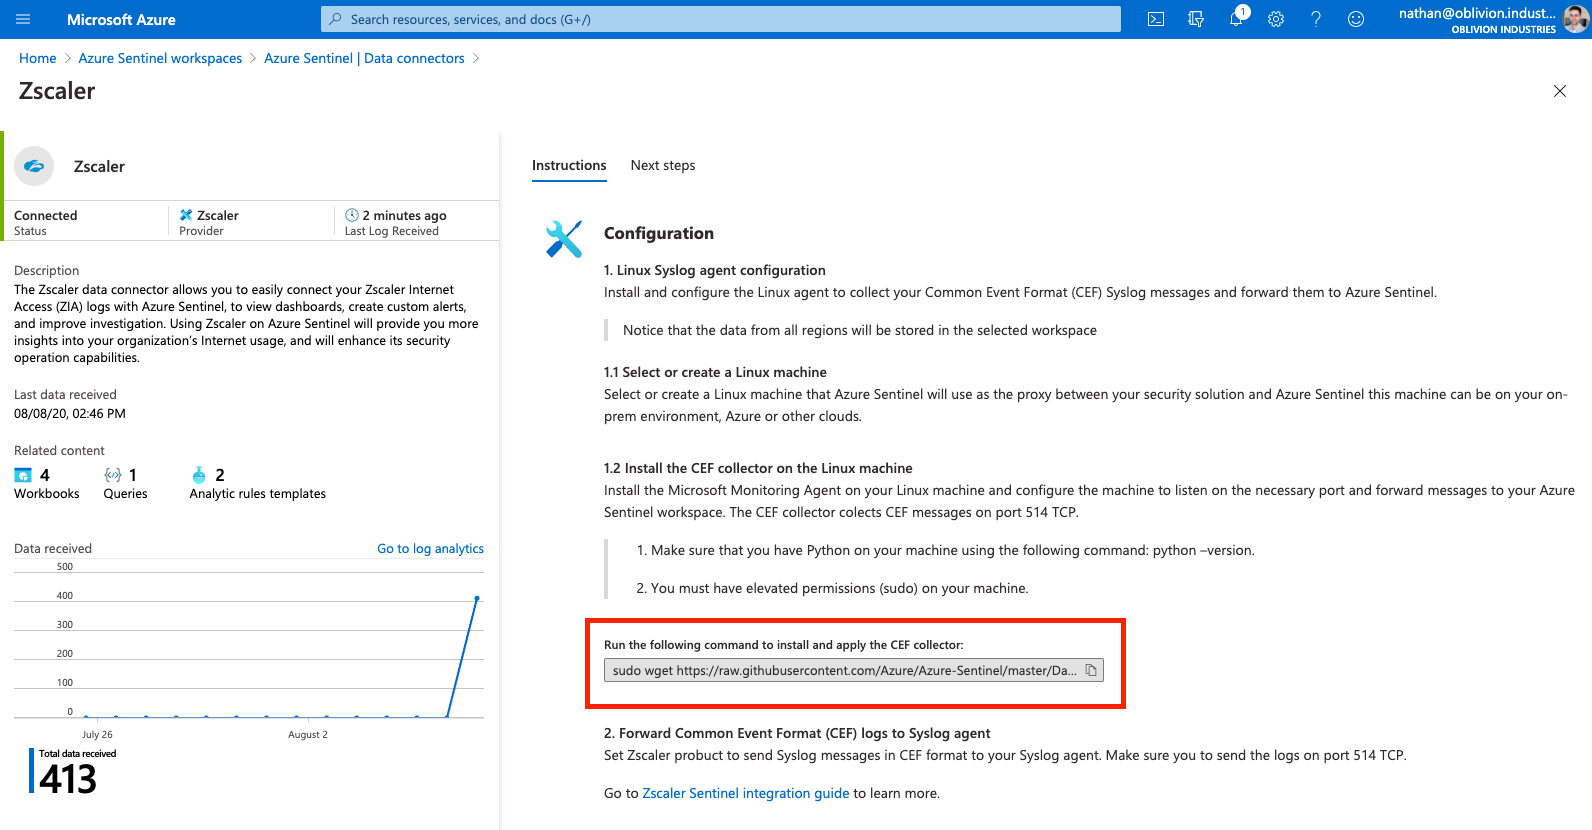Open Zscaler Sentinel integration guide link
The height and width of the screenshot is (830, 1592).
[745, 793]
